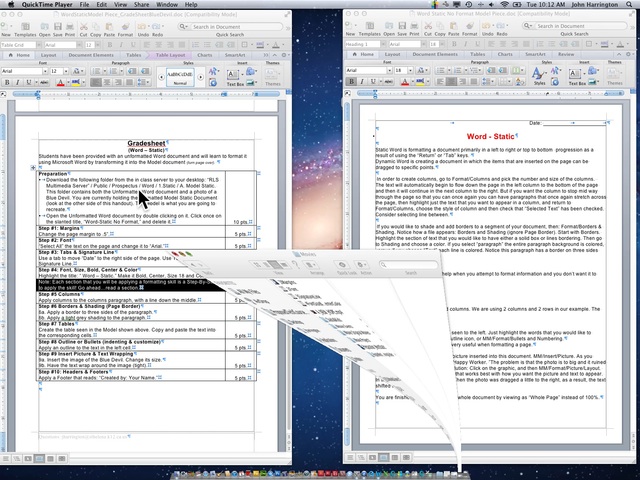Click Cut scissors icon in left Gradesheet window
The image size is (640, 480).
[x=84, y=27]
